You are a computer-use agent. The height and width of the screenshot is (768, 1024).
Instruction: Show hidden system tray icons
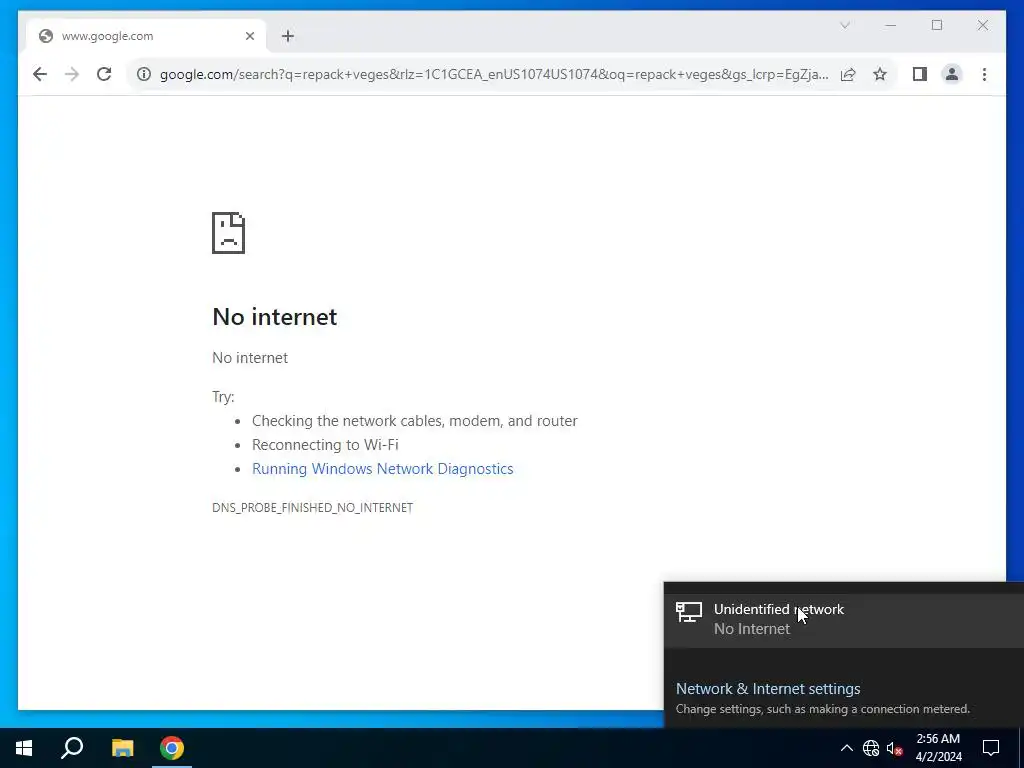click(846, 748)
